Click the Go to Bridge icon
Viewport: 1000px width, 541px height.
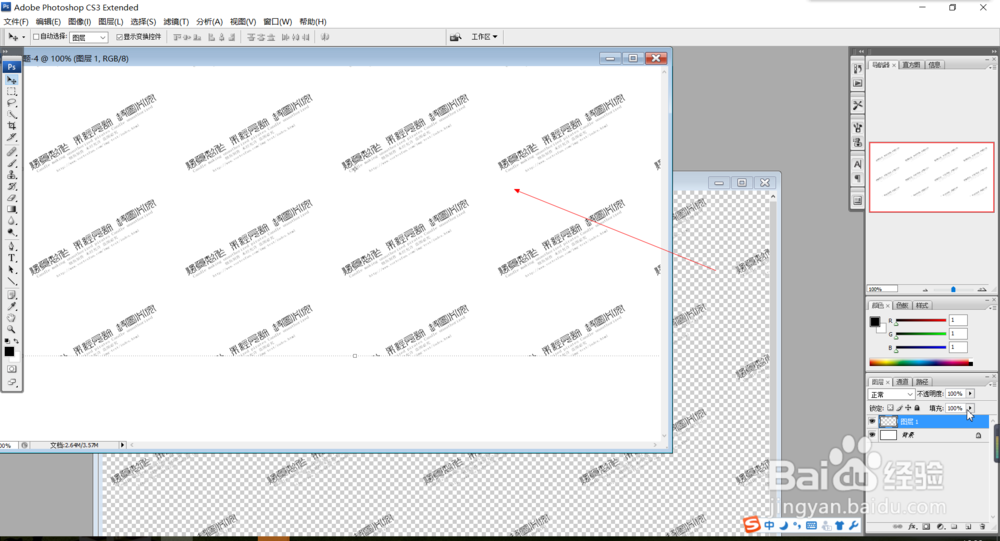(455, 37)
